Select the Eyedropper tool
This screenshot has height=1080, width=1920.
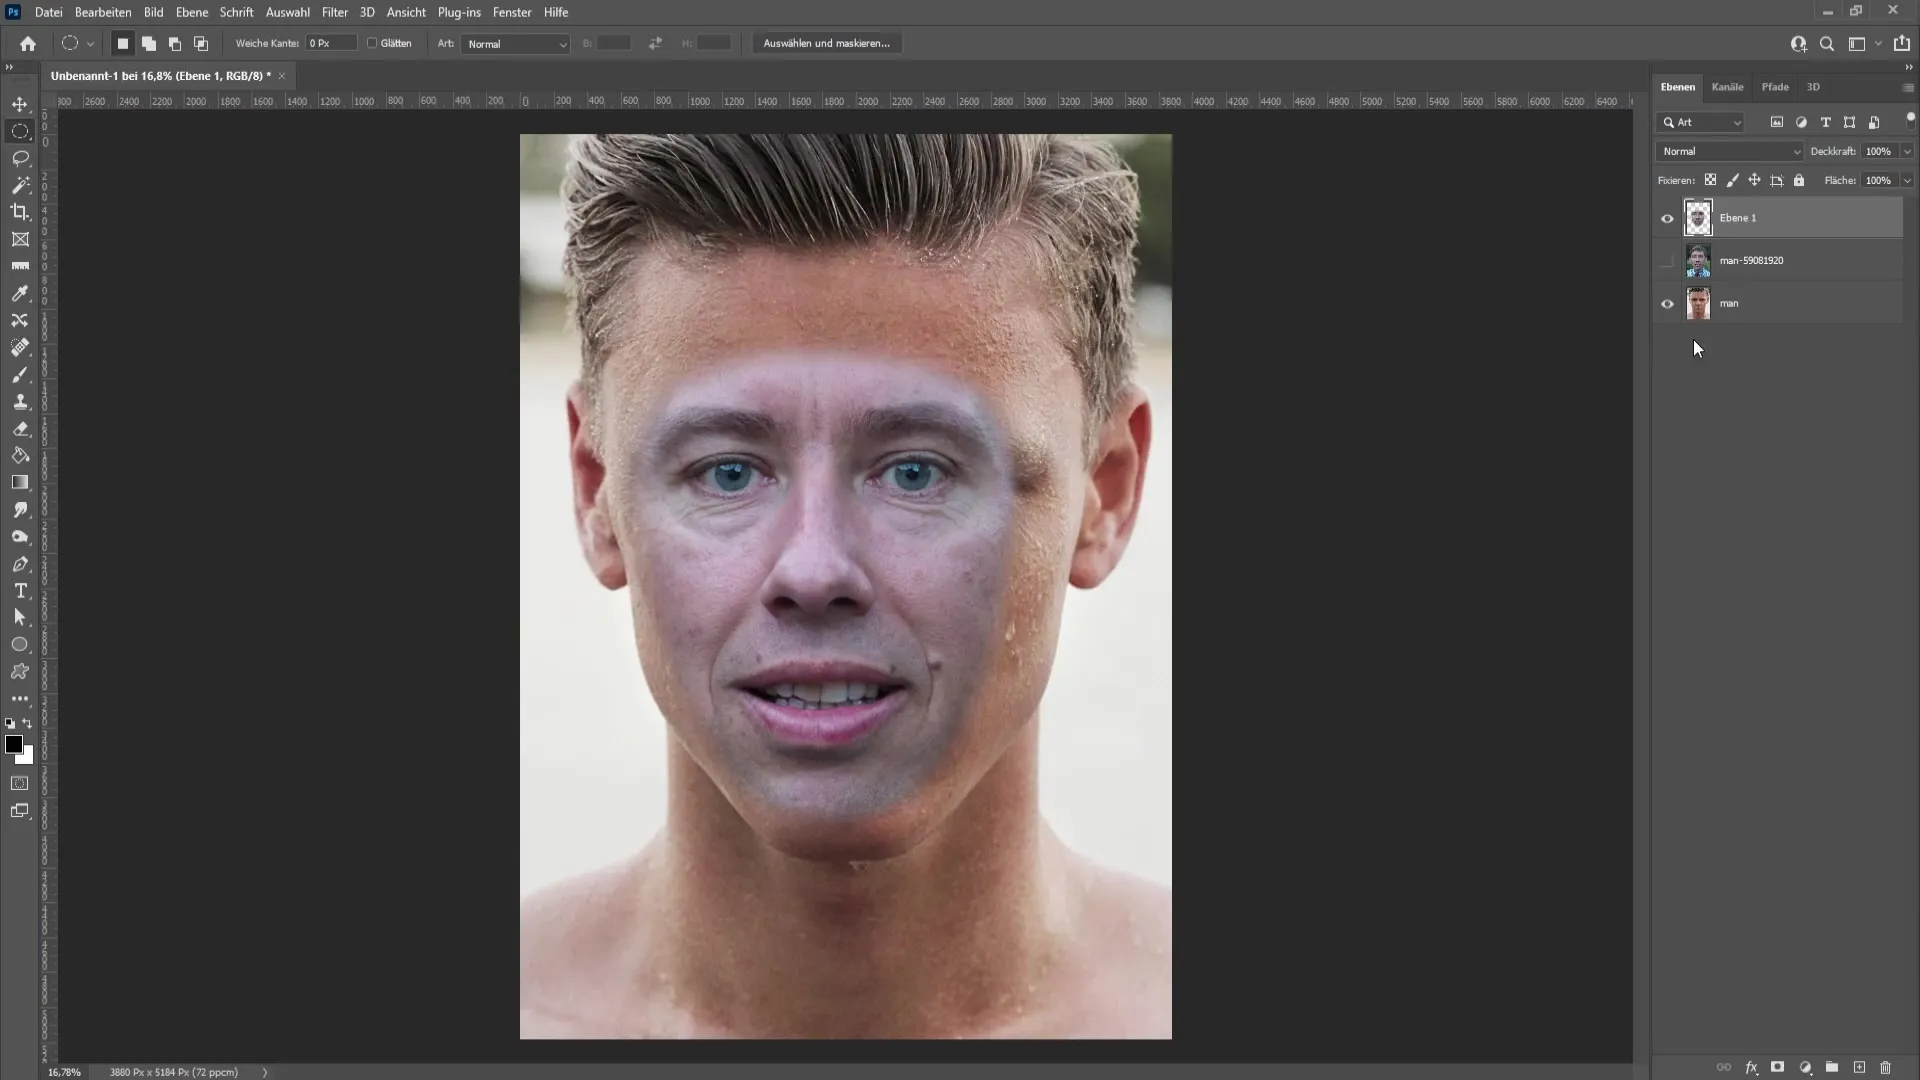[20, 293]
